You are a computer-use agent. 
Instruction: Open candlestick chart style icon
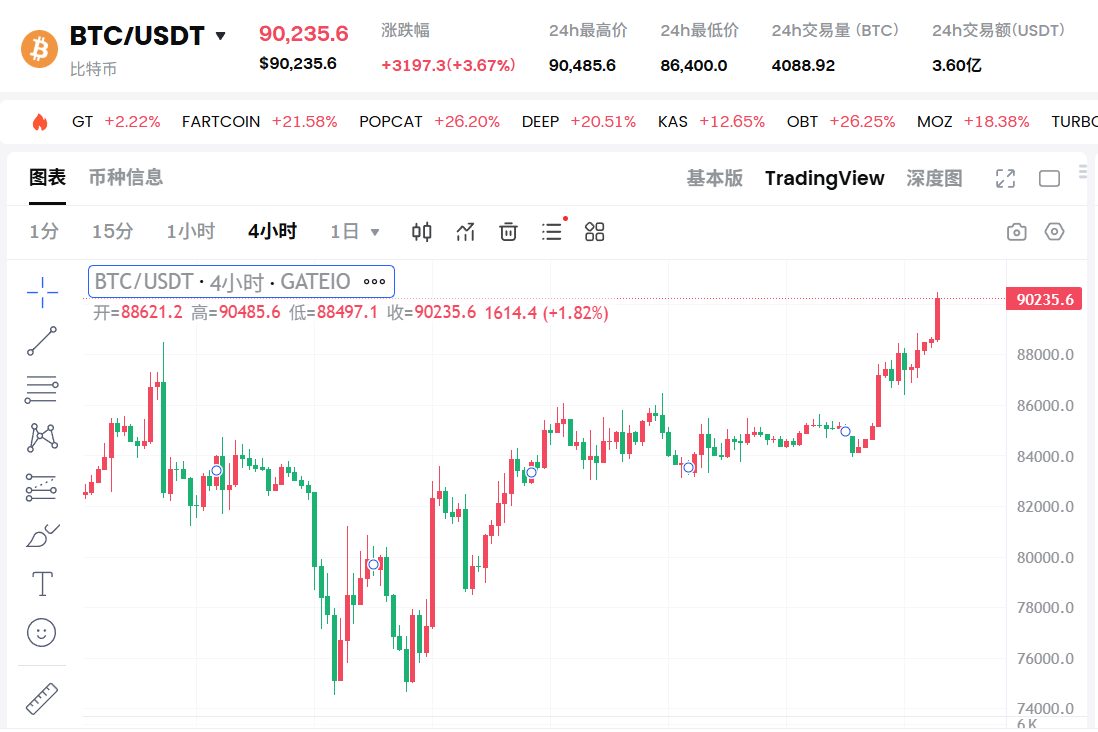tap(422, 232)
